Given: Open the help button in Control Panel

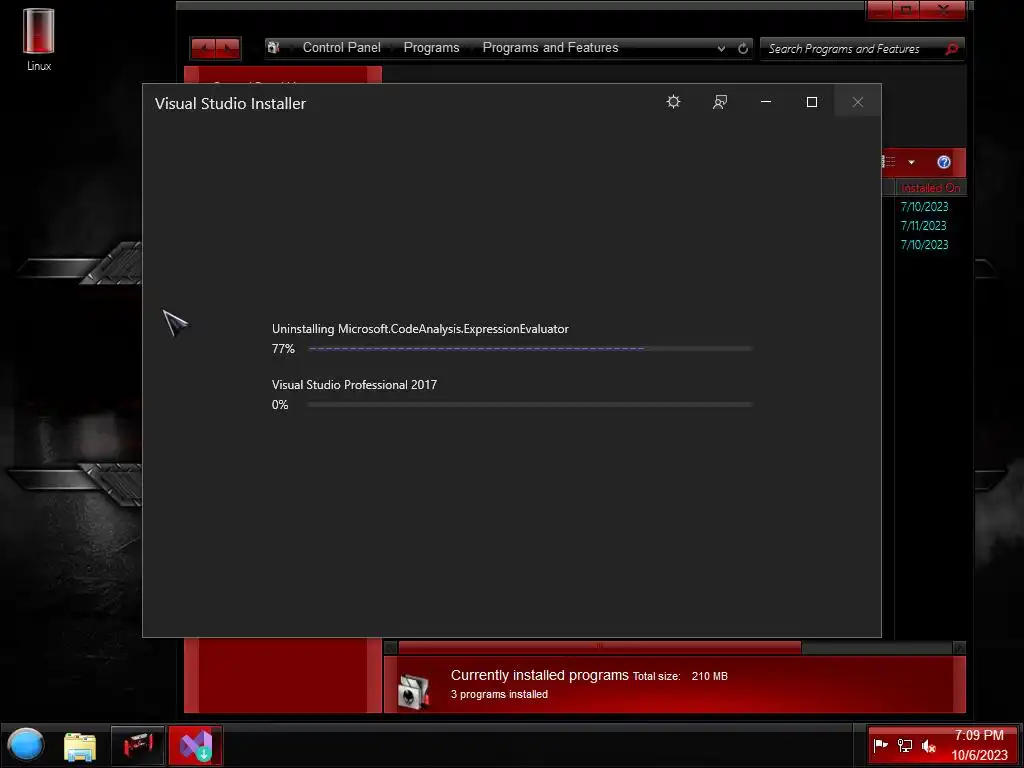Looking at the screenshot, I should (944, 162).
